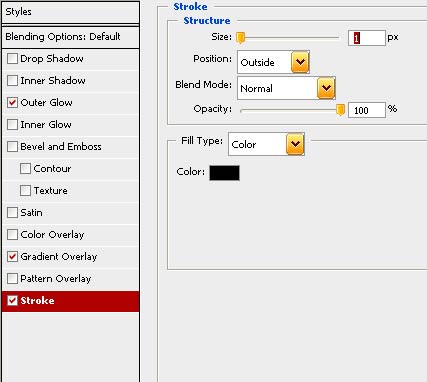The width and height of the screenshot is (427, 382).
Task: Open the Blend Mode dropdown arrow
Action: point(326,88)
